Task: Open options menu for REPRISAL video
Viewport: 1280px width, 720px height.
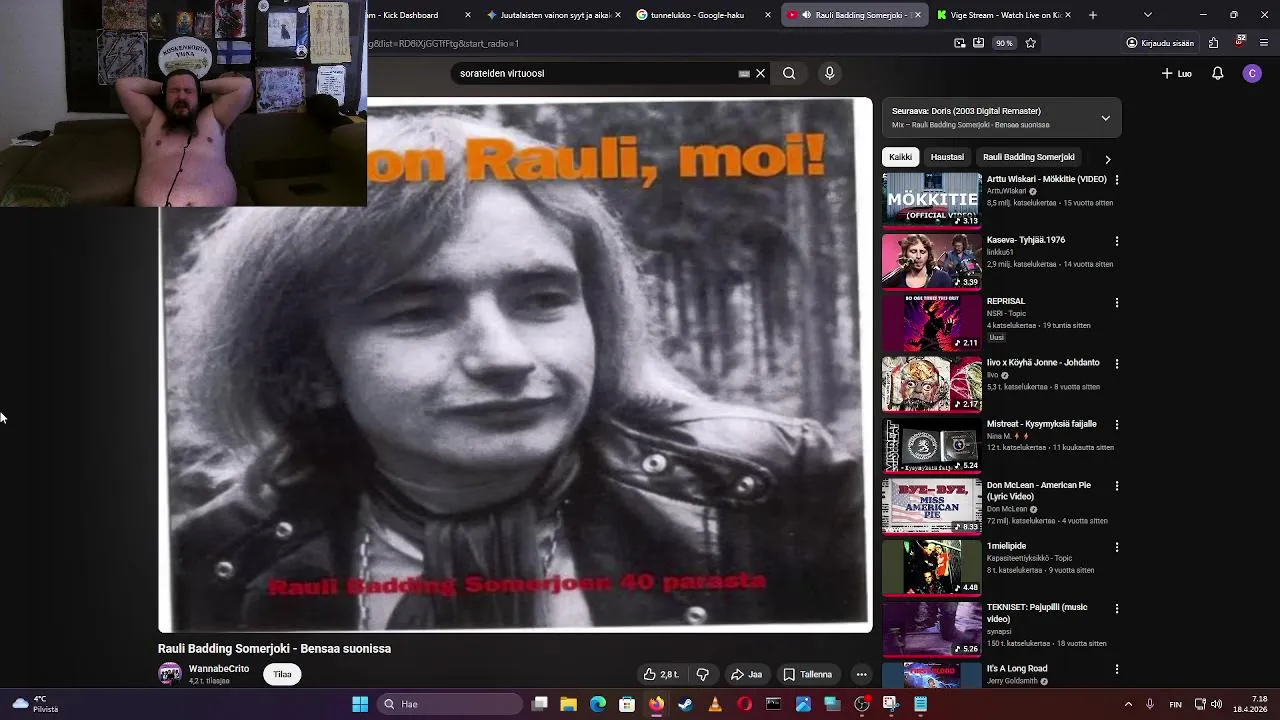Action: tap(1117, 302)
